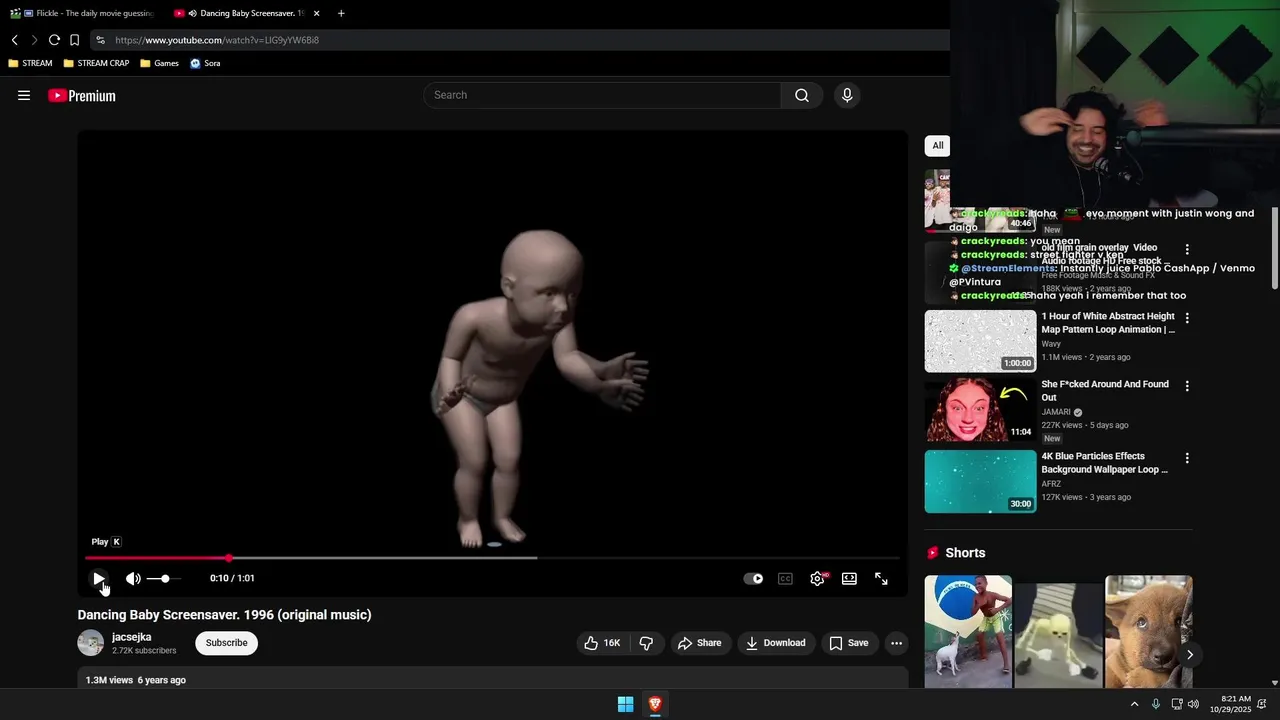
Task: View site information icon in address bar
Action: point(100,40)
